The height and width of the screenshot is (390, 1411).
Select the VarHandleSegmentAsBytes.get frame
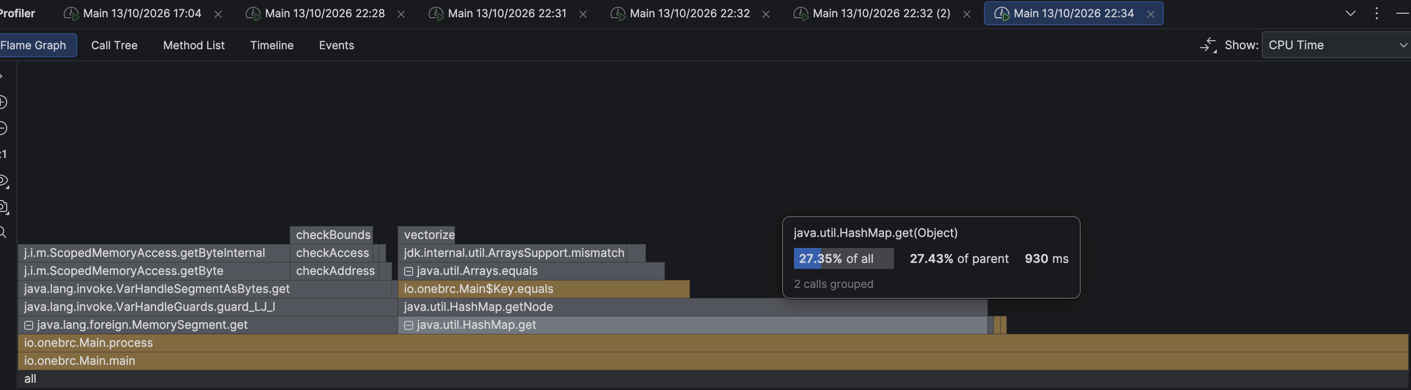[x=204, y=289]
